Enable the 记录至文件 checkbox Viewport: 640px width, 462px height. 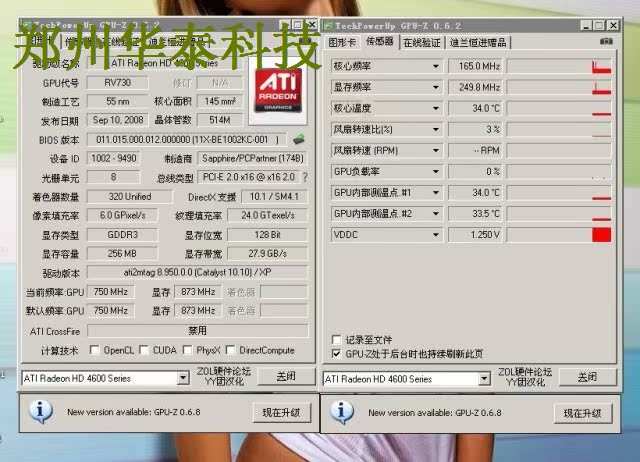pyautogui.click(x=336, y=339)
